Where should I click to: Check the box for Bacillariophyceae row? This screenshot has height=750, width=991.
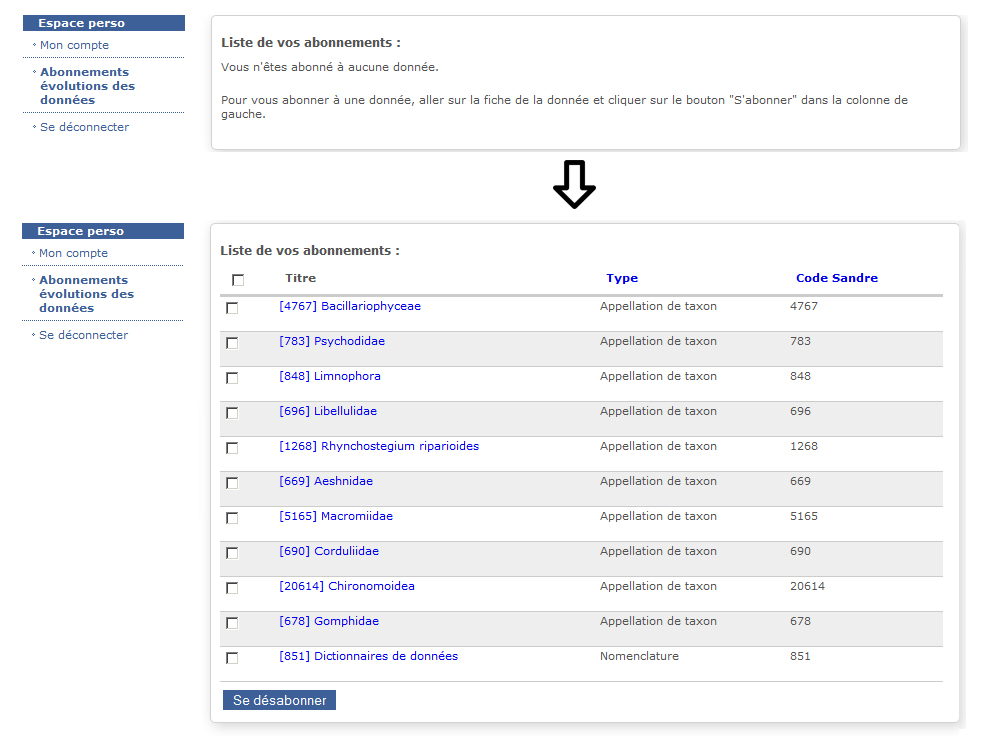(232, 308)
